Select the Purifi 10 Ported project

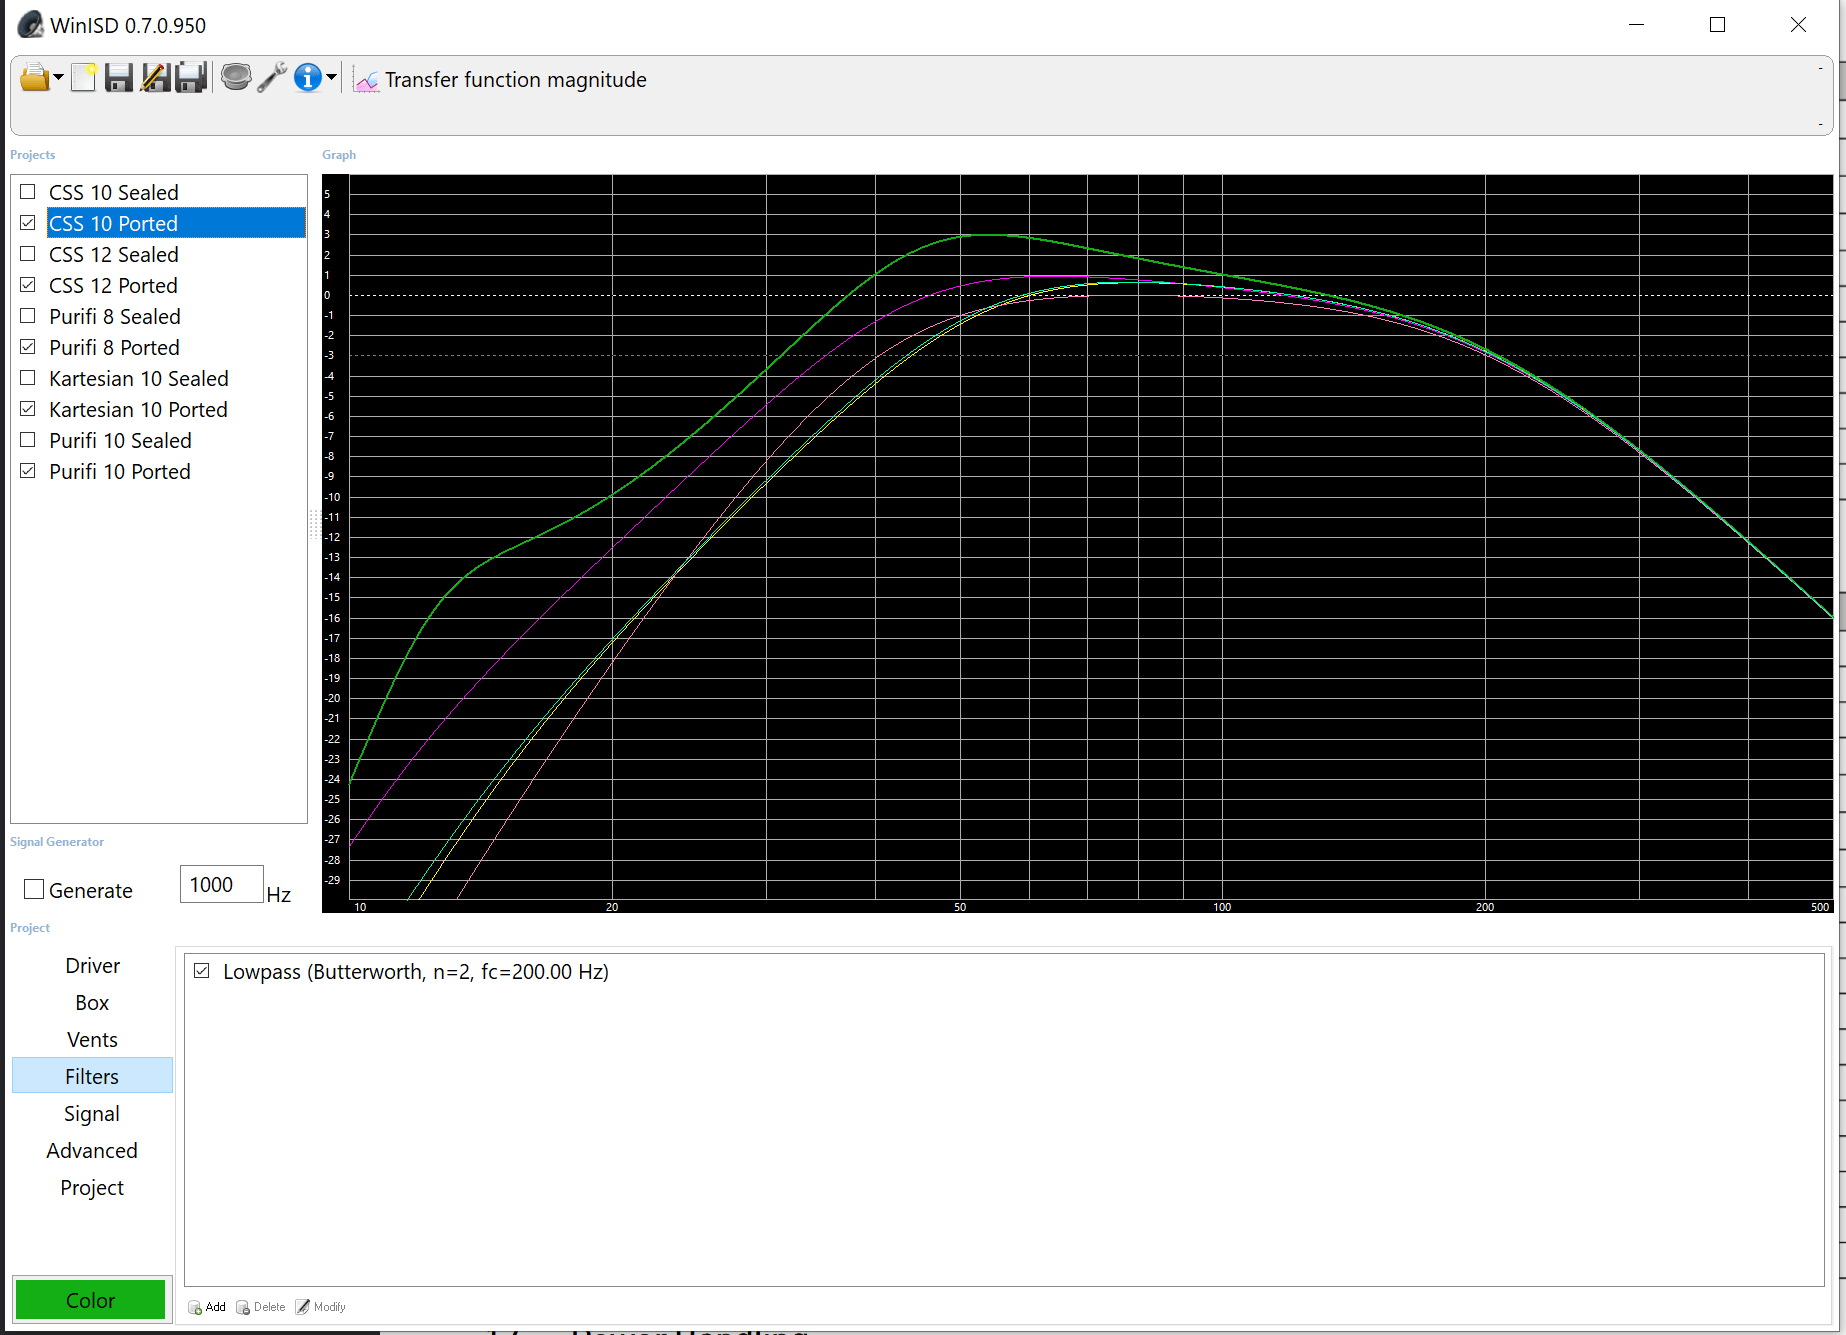coord(120,471)
